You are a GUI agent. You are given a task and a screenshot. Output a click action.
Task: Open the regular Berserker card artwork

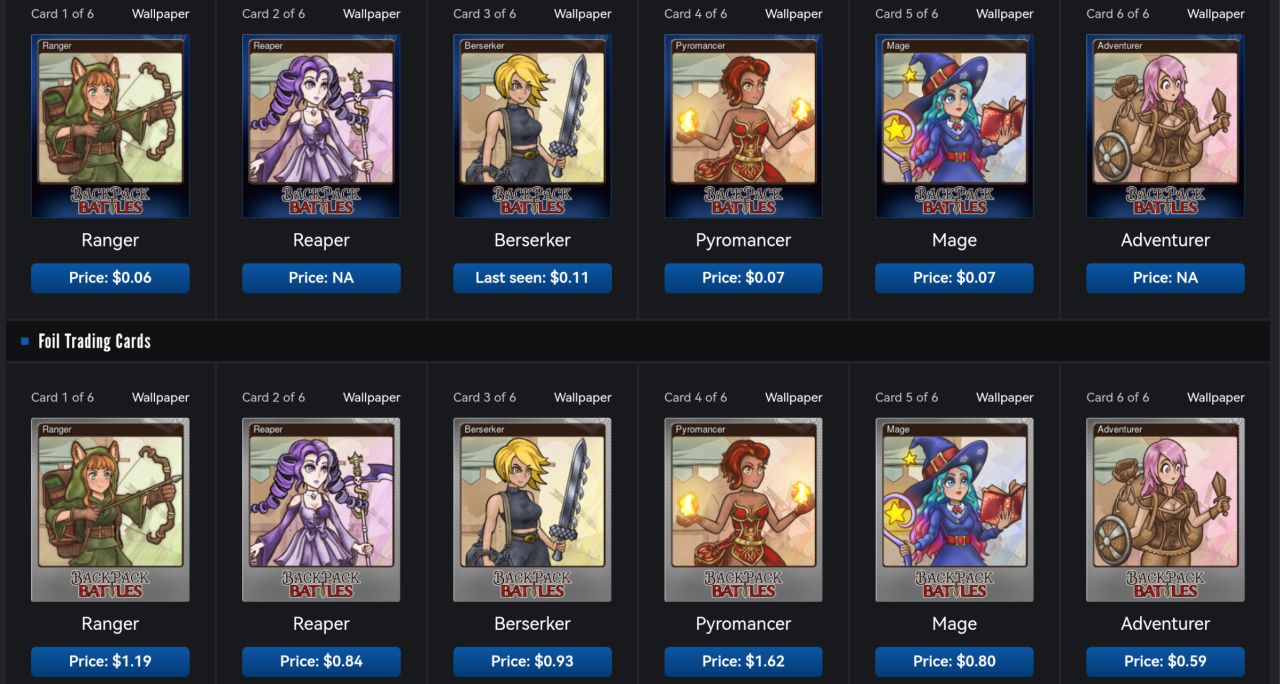pos(532,126)
